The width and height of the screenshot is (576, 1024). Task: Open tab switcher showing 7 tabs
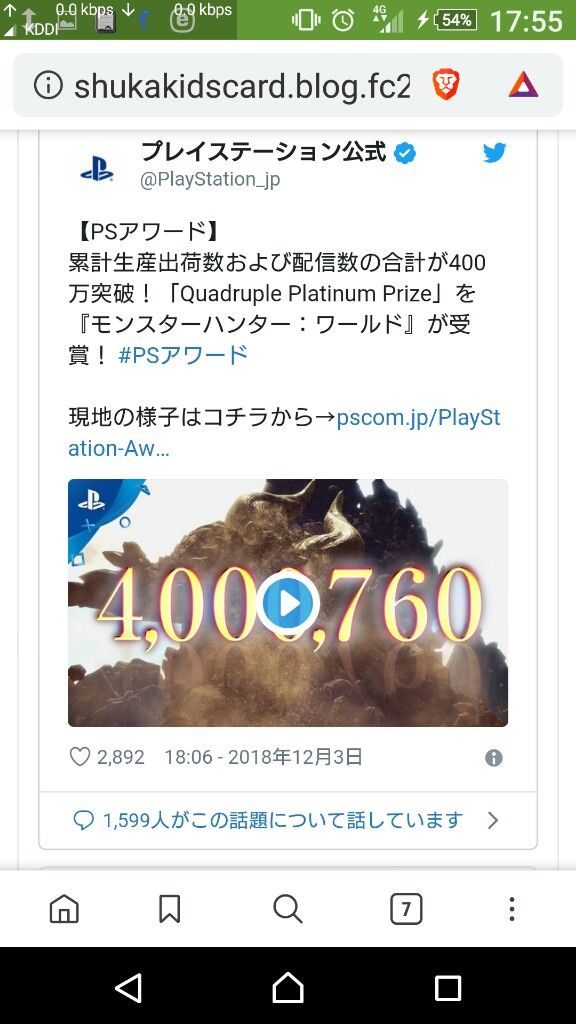click(406, 908)
